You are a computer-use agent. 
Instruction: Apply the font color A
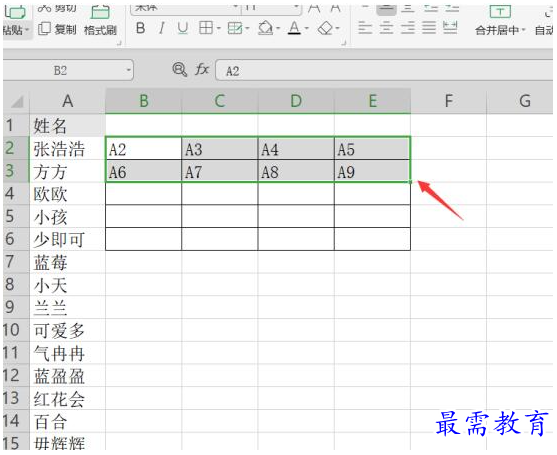[294, 28]
